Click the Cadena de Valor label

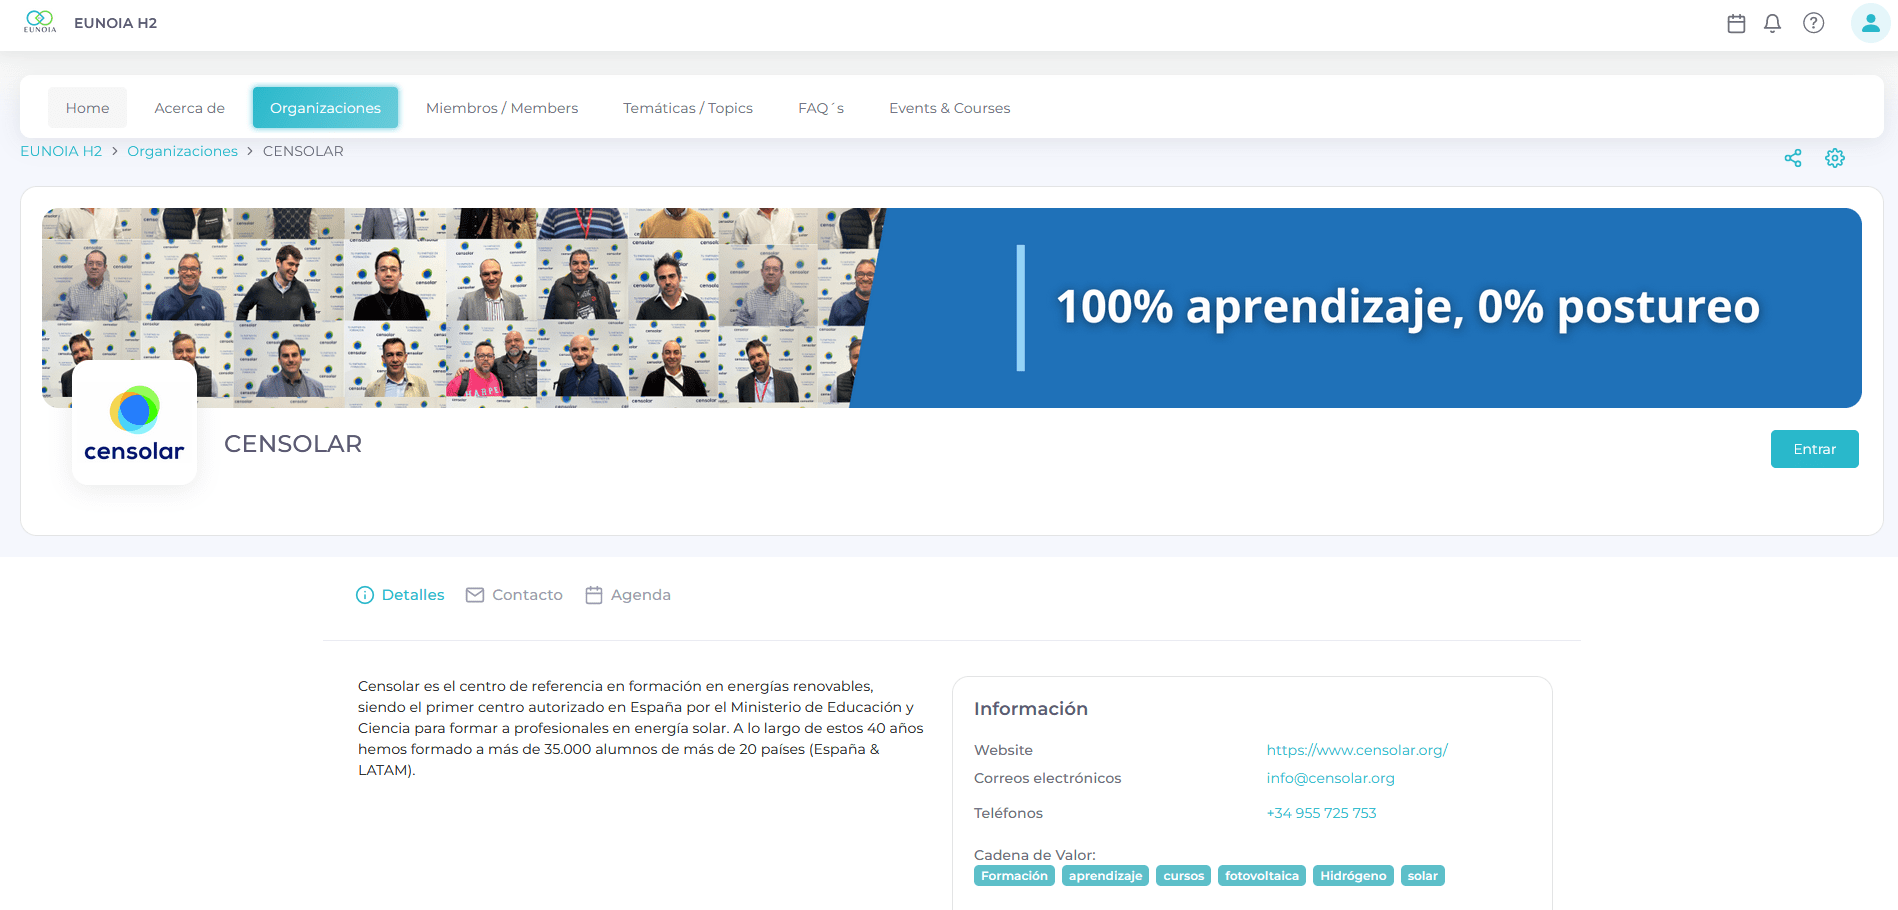coord(1035,855)
